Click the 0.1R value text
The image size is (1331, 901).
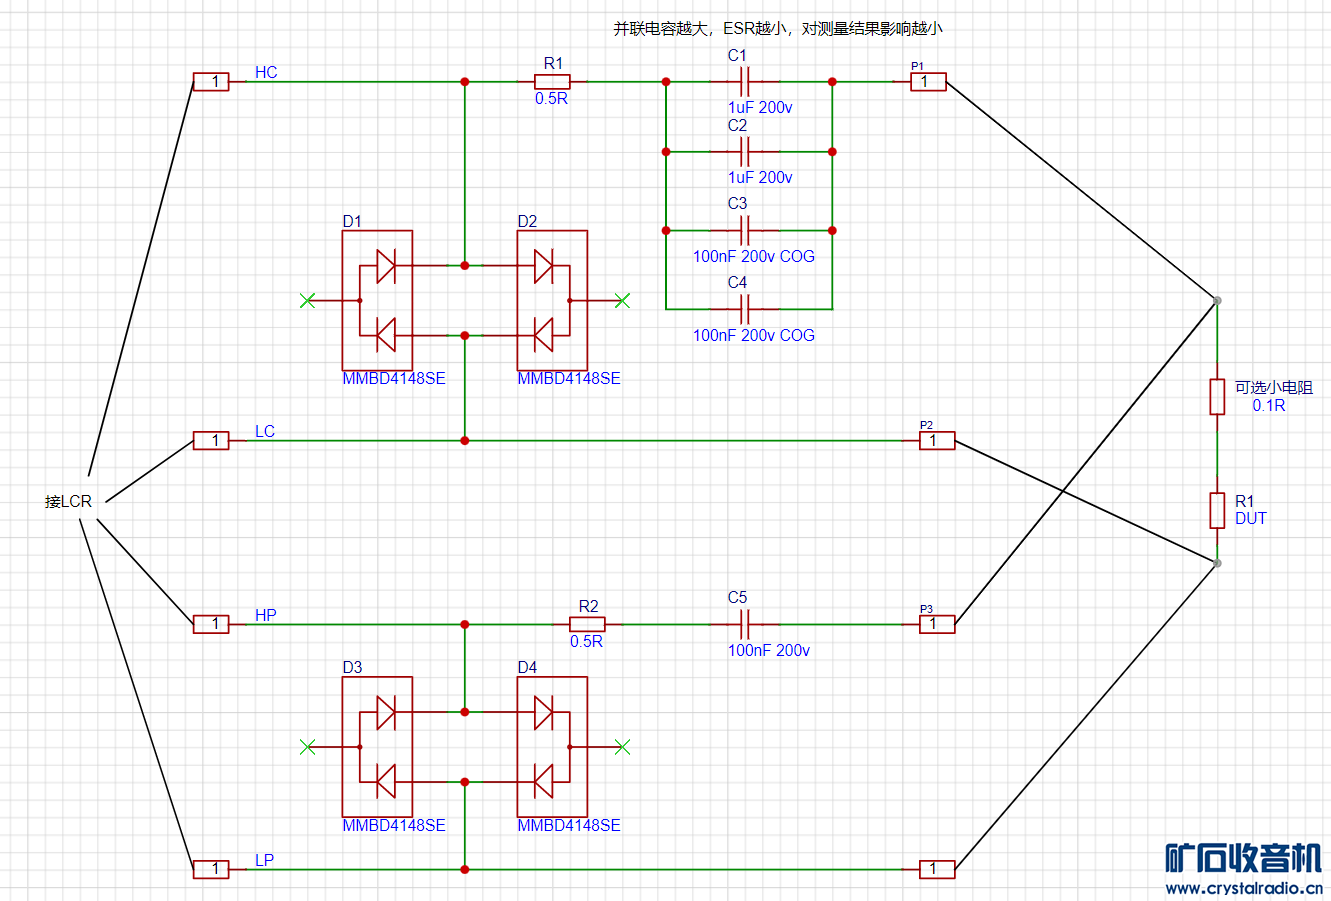coord(1269,405)
